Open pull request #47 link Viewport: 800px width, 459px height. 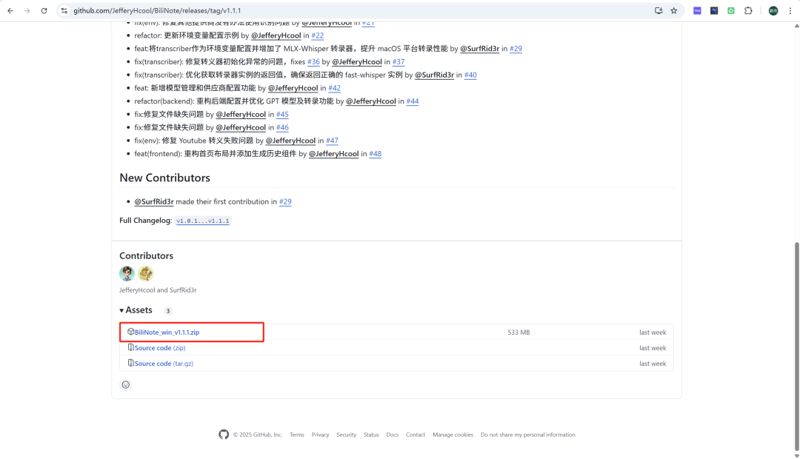[x=332, y=141]
